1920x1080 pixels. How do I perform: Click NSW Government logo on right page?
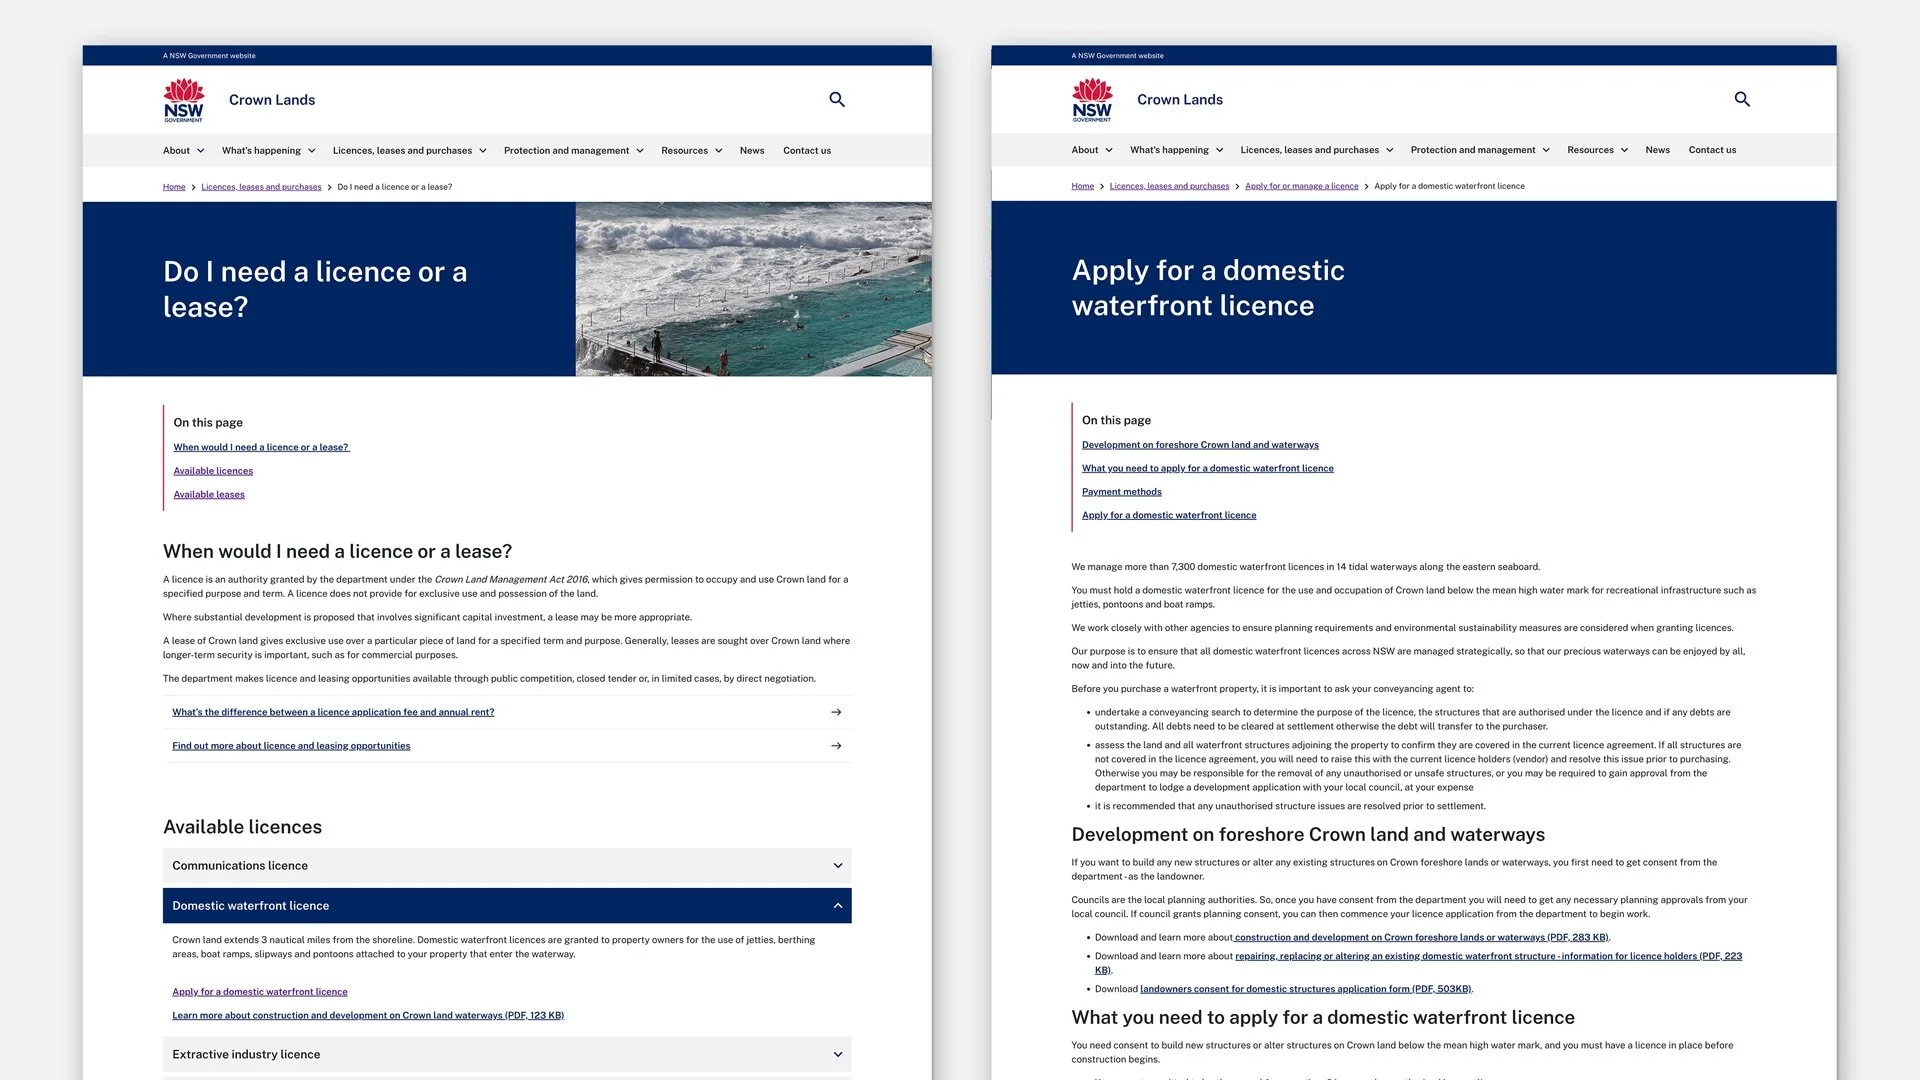[1092, 100]
